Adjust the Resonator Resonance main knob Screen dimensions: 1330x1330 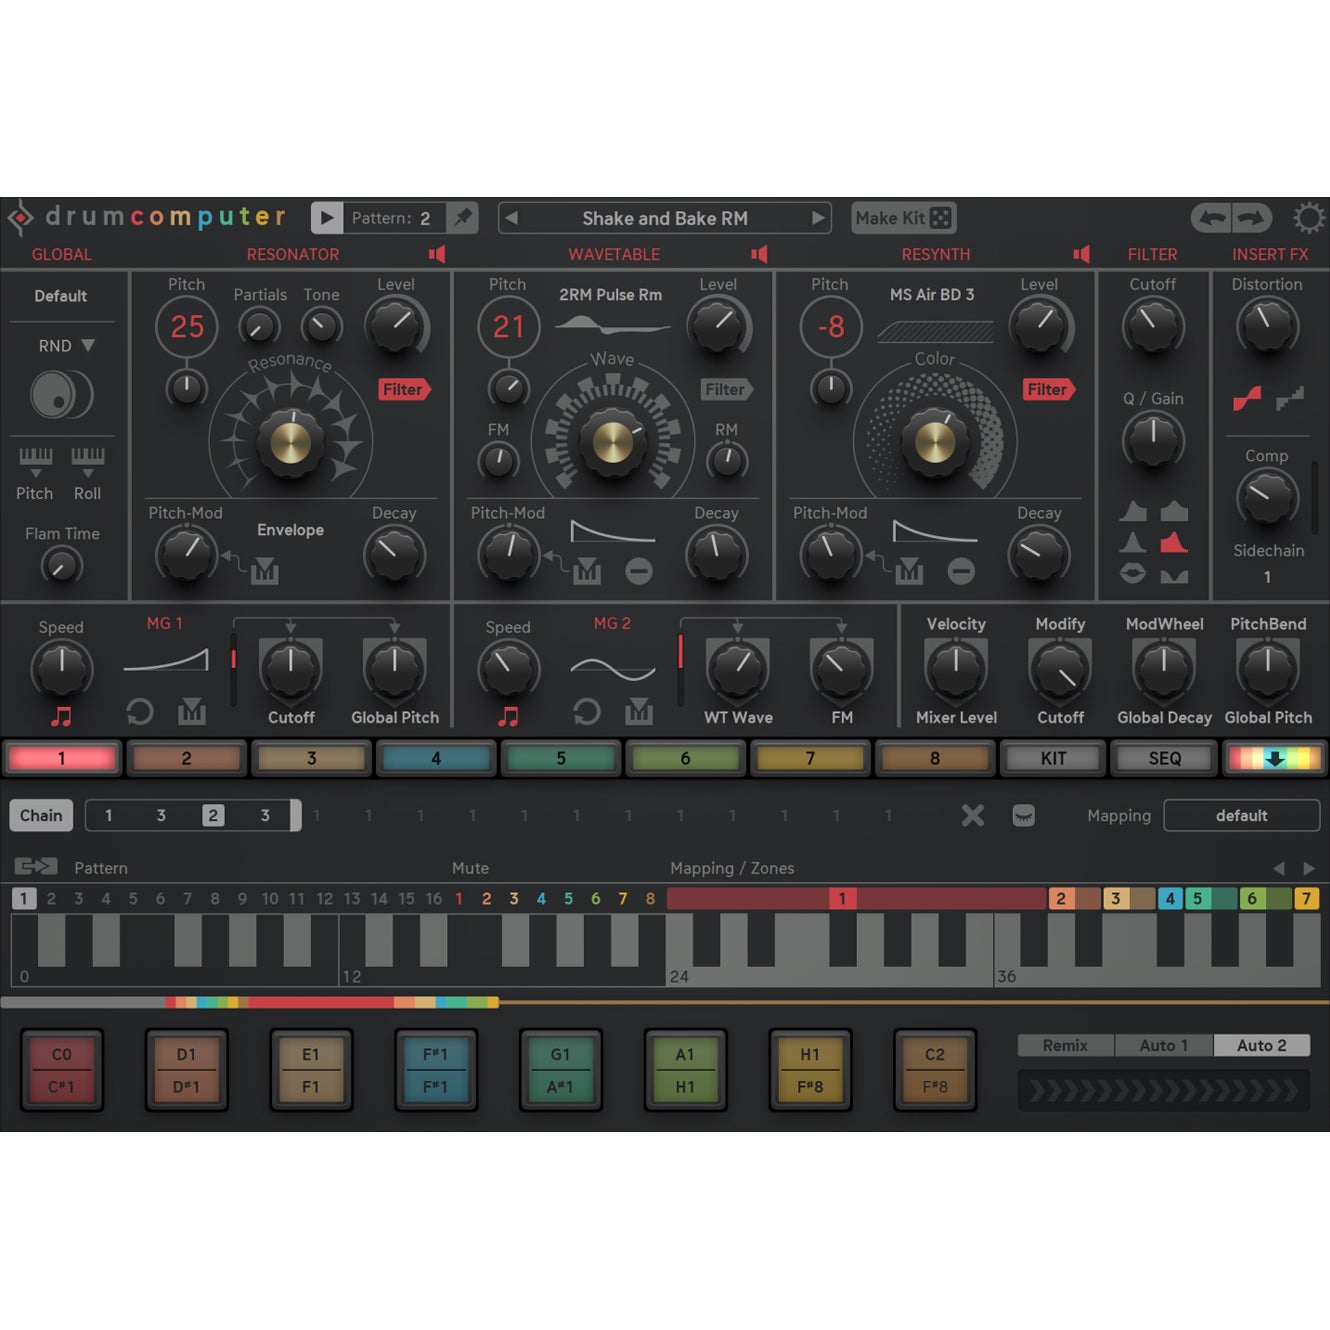tap(291, 442)
